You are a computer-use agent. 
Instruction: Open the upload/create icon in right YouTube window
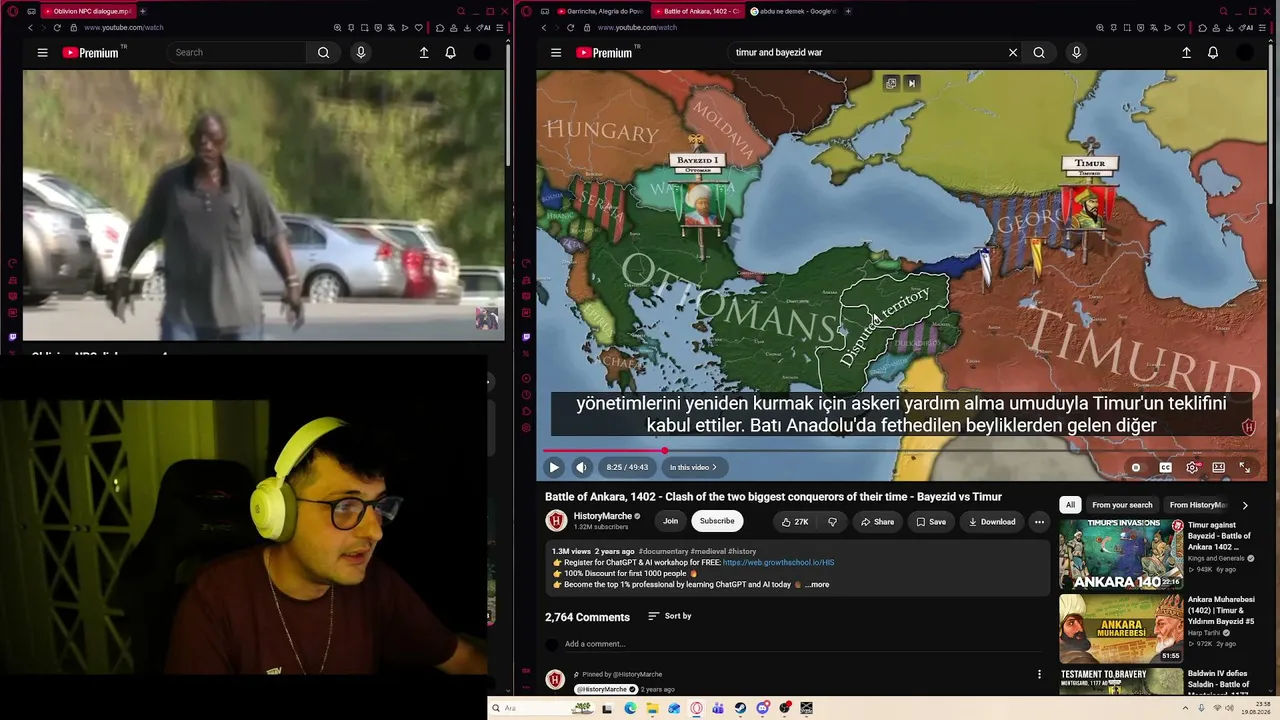(1186, 53)
